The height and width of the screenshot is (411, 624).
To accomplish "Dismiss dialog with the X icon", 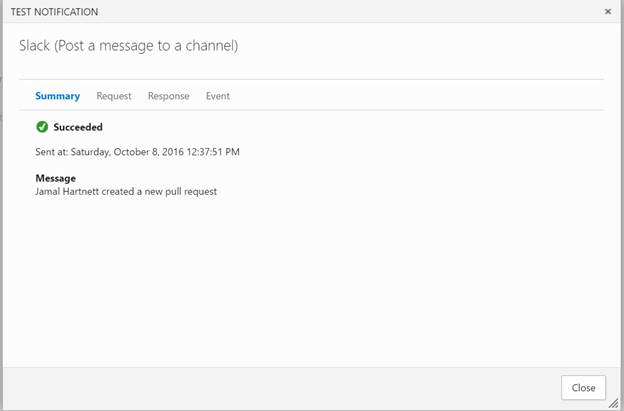I will coord(608,11).
